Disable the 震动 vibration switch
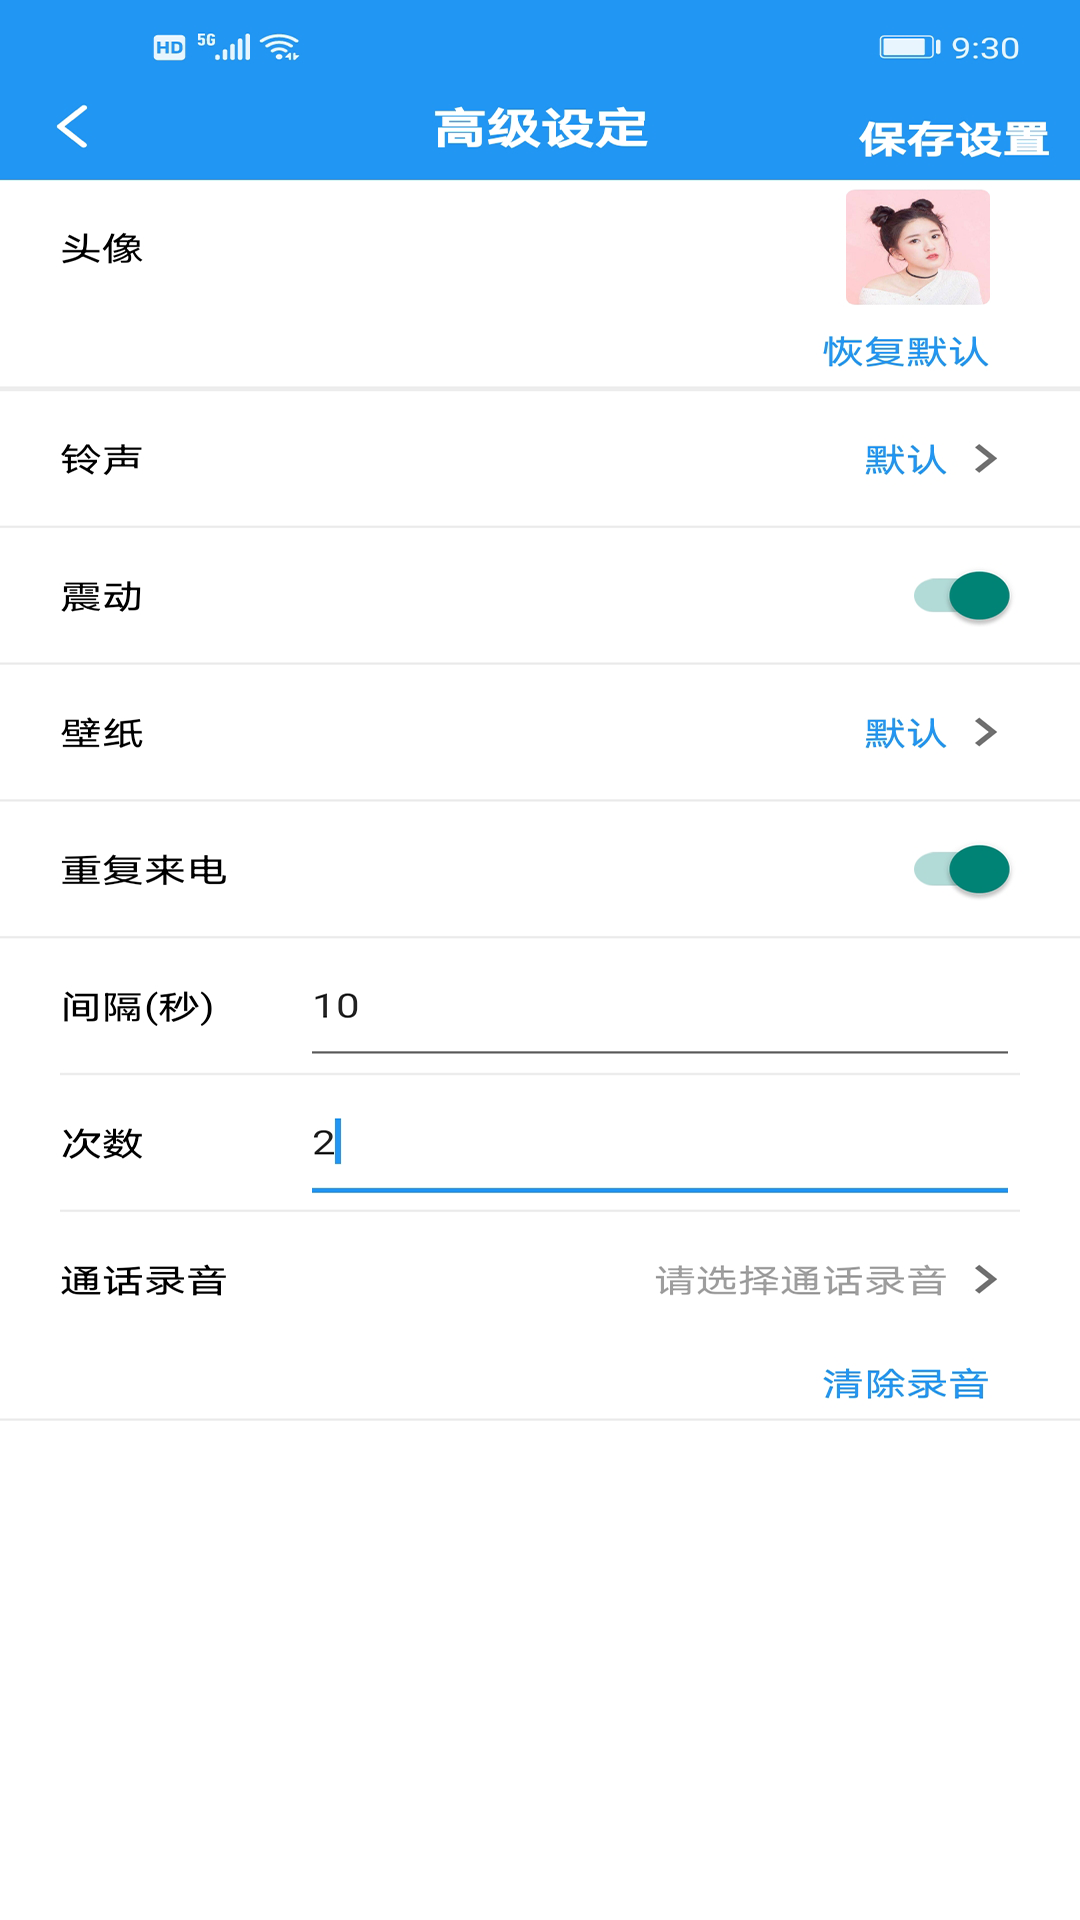The image size is (1080, 1920). pos(961,596)
